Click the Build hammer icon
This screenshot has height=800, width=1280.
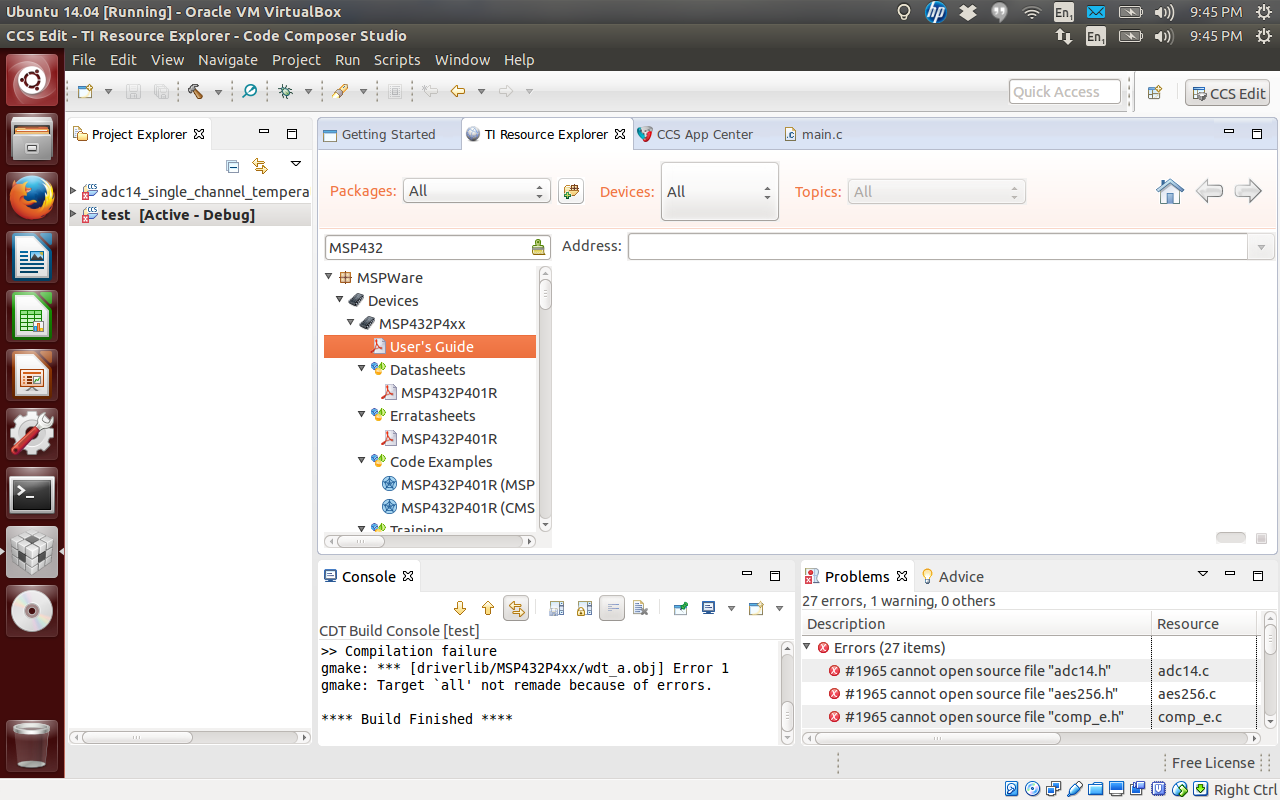click(195, 92)
